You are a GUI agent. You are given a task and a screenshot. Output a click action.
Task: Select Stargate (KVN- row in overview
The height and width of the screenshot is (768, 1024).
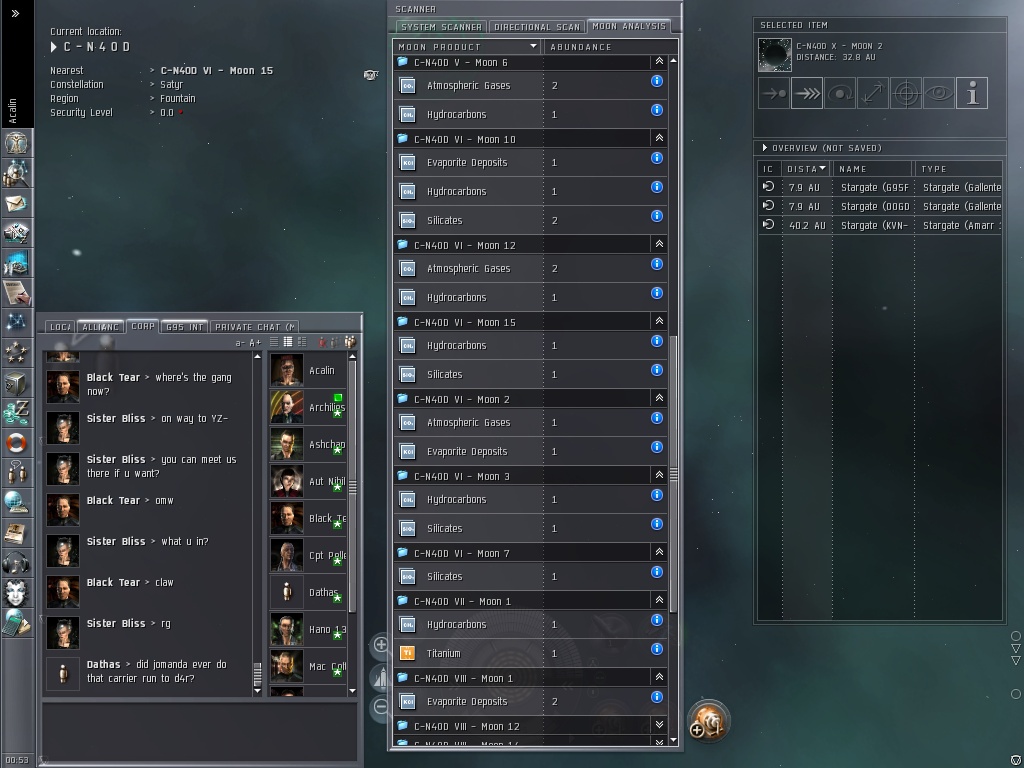click(x=881, y=225)
